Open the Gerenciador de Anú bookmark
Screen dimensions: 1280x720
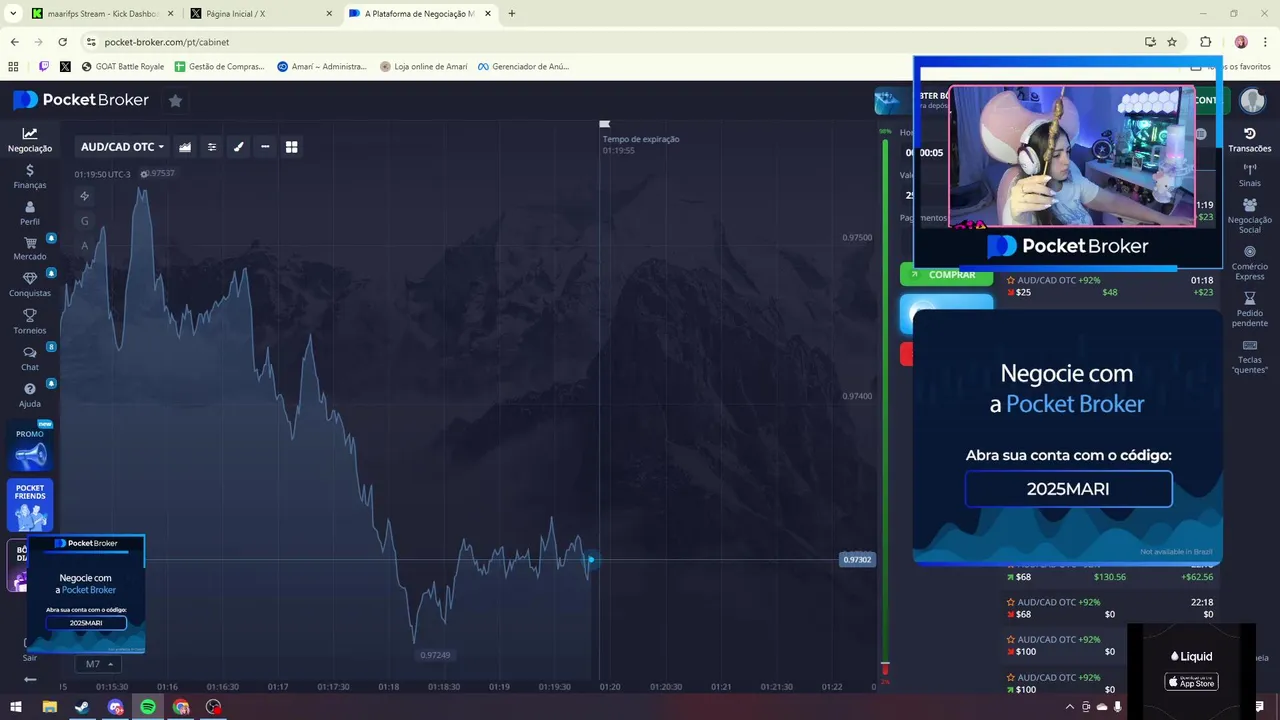tap(523, 67)
